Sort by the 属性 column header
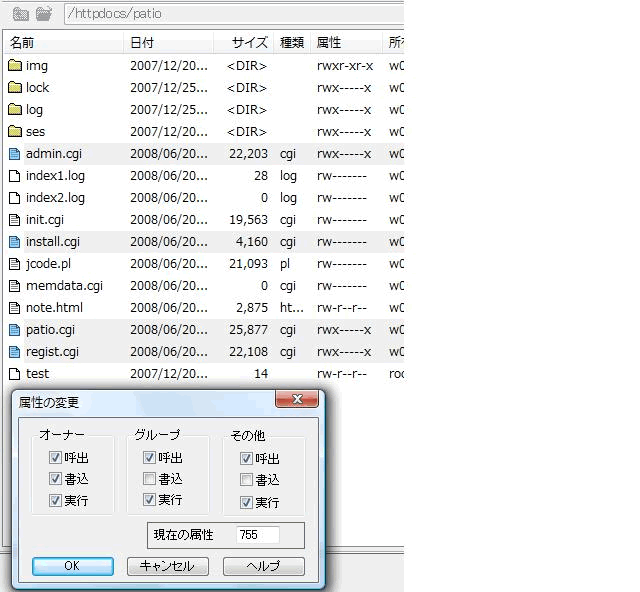This screenshot has width=640, height=592. click(x=347, y=42)
